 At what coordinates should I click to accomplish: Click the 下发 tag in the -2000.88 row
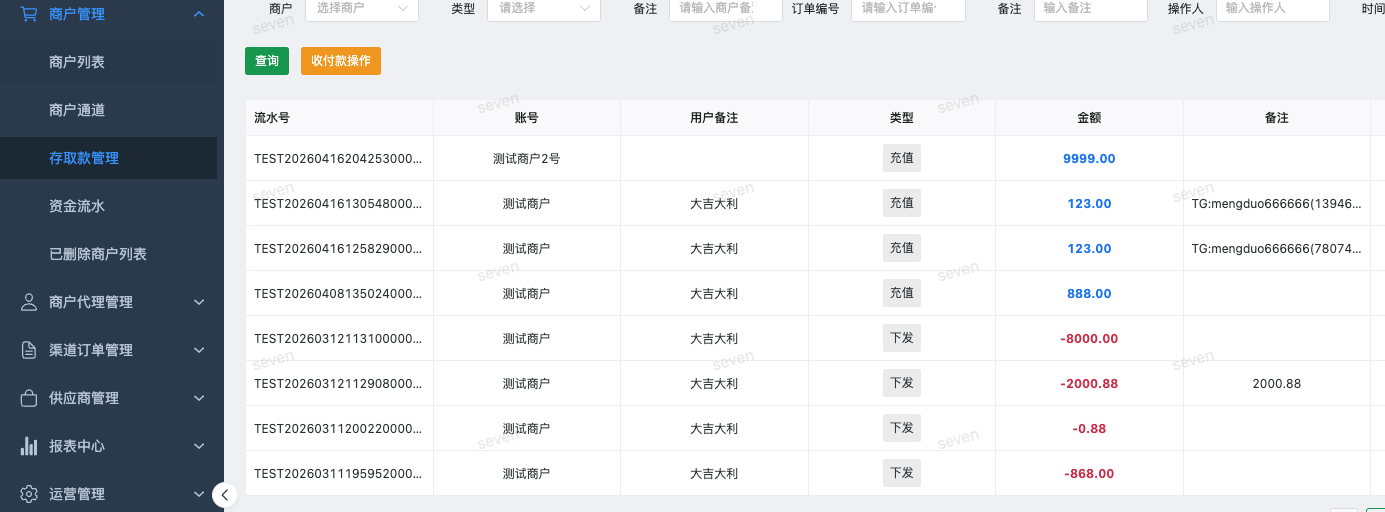point(902,383)
